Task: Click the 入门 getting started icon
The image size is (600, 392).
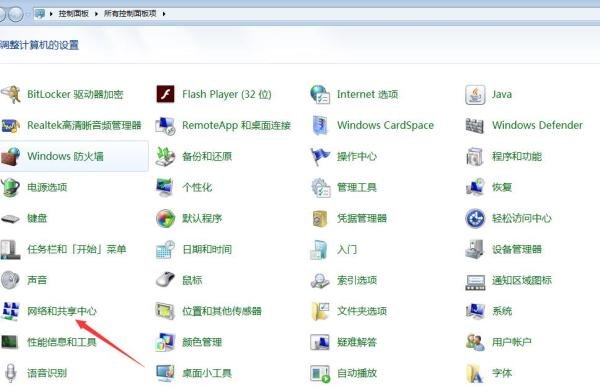Action: [x=320, y=249]
